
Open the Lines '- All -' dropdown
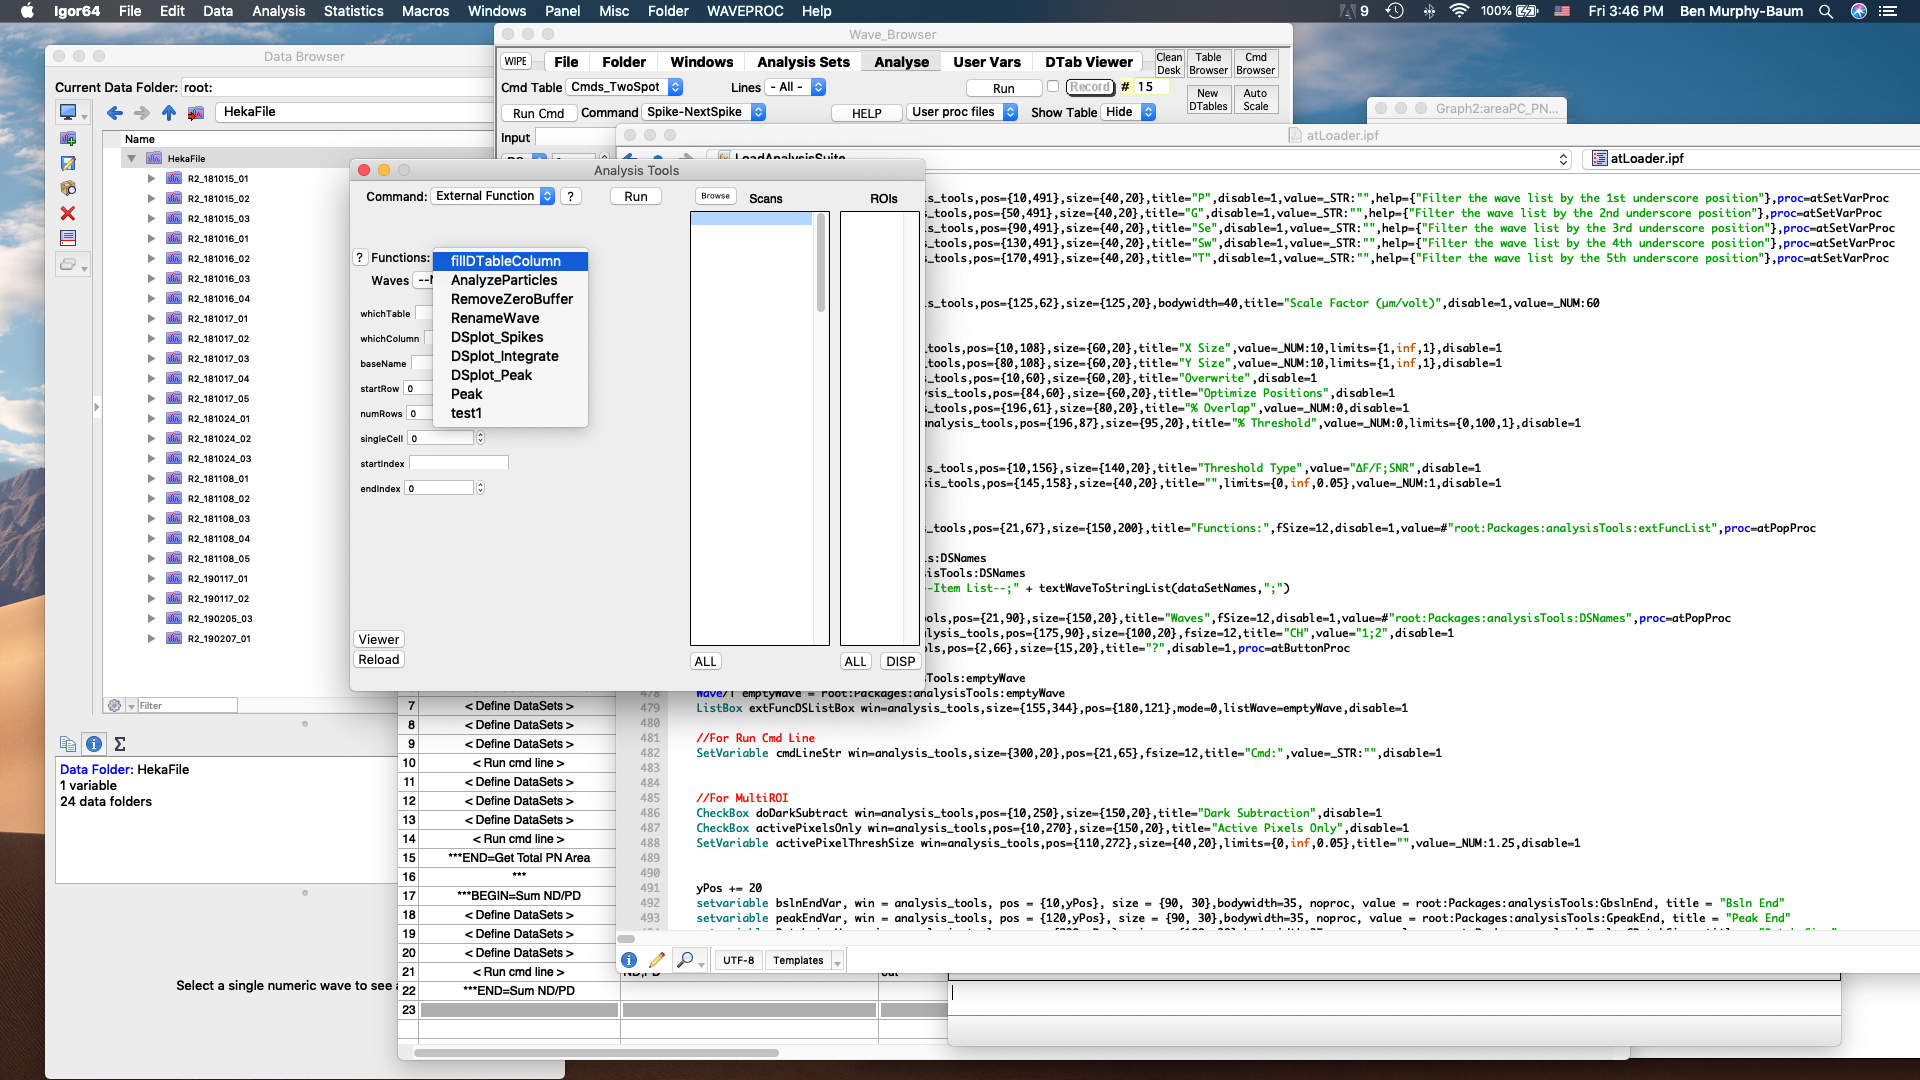[x=796, y=87]
